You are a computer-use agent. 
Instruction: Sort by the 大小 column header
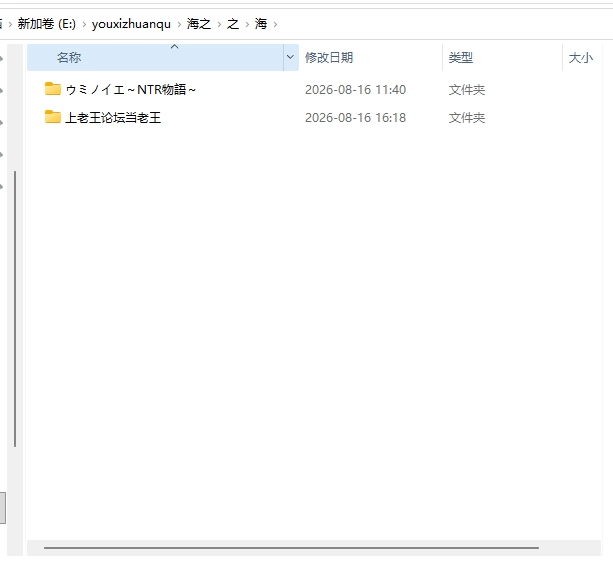pyautogui.click(x=581, y=57)
